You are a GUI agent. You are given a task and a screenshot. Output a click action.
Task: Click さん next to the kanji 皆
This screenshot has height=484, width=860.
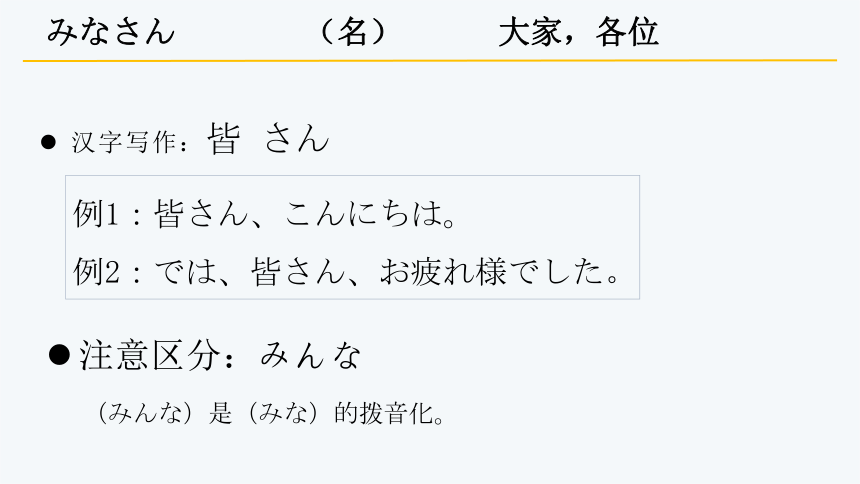(x=297, y=139)
